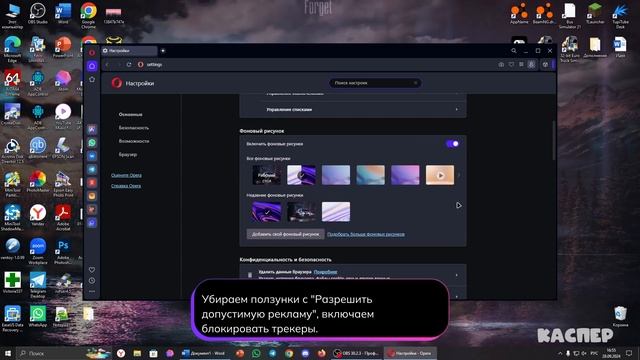Open bookmarks star icon in Opera sidebar
640x360 pixels.
pos(92,79)
